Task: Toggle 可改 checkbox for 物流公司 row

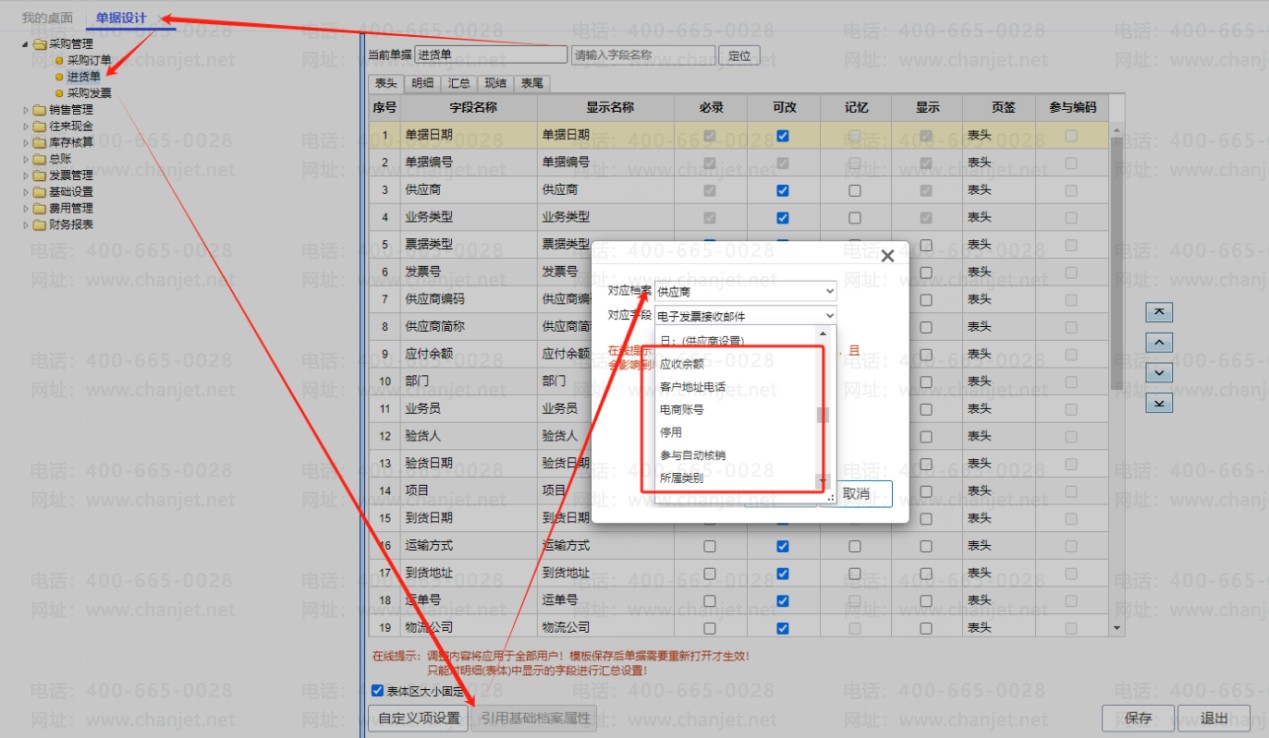Action: (x=783, y=628)
